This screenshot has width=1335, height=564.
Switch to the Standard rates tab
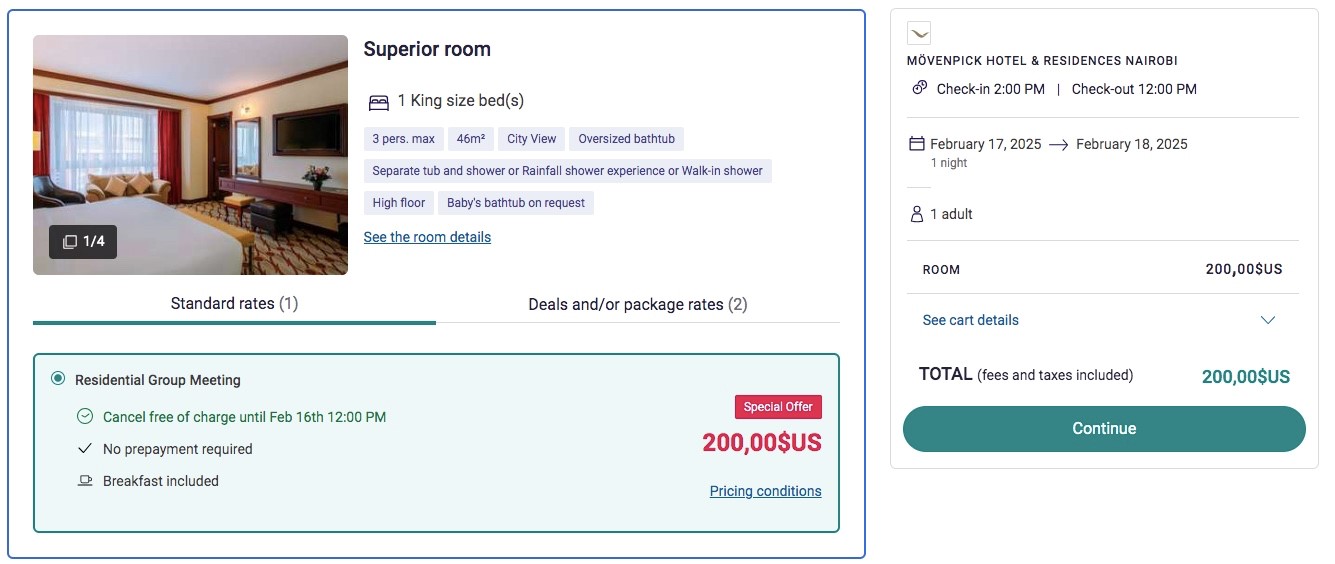(x=234, y=304)
